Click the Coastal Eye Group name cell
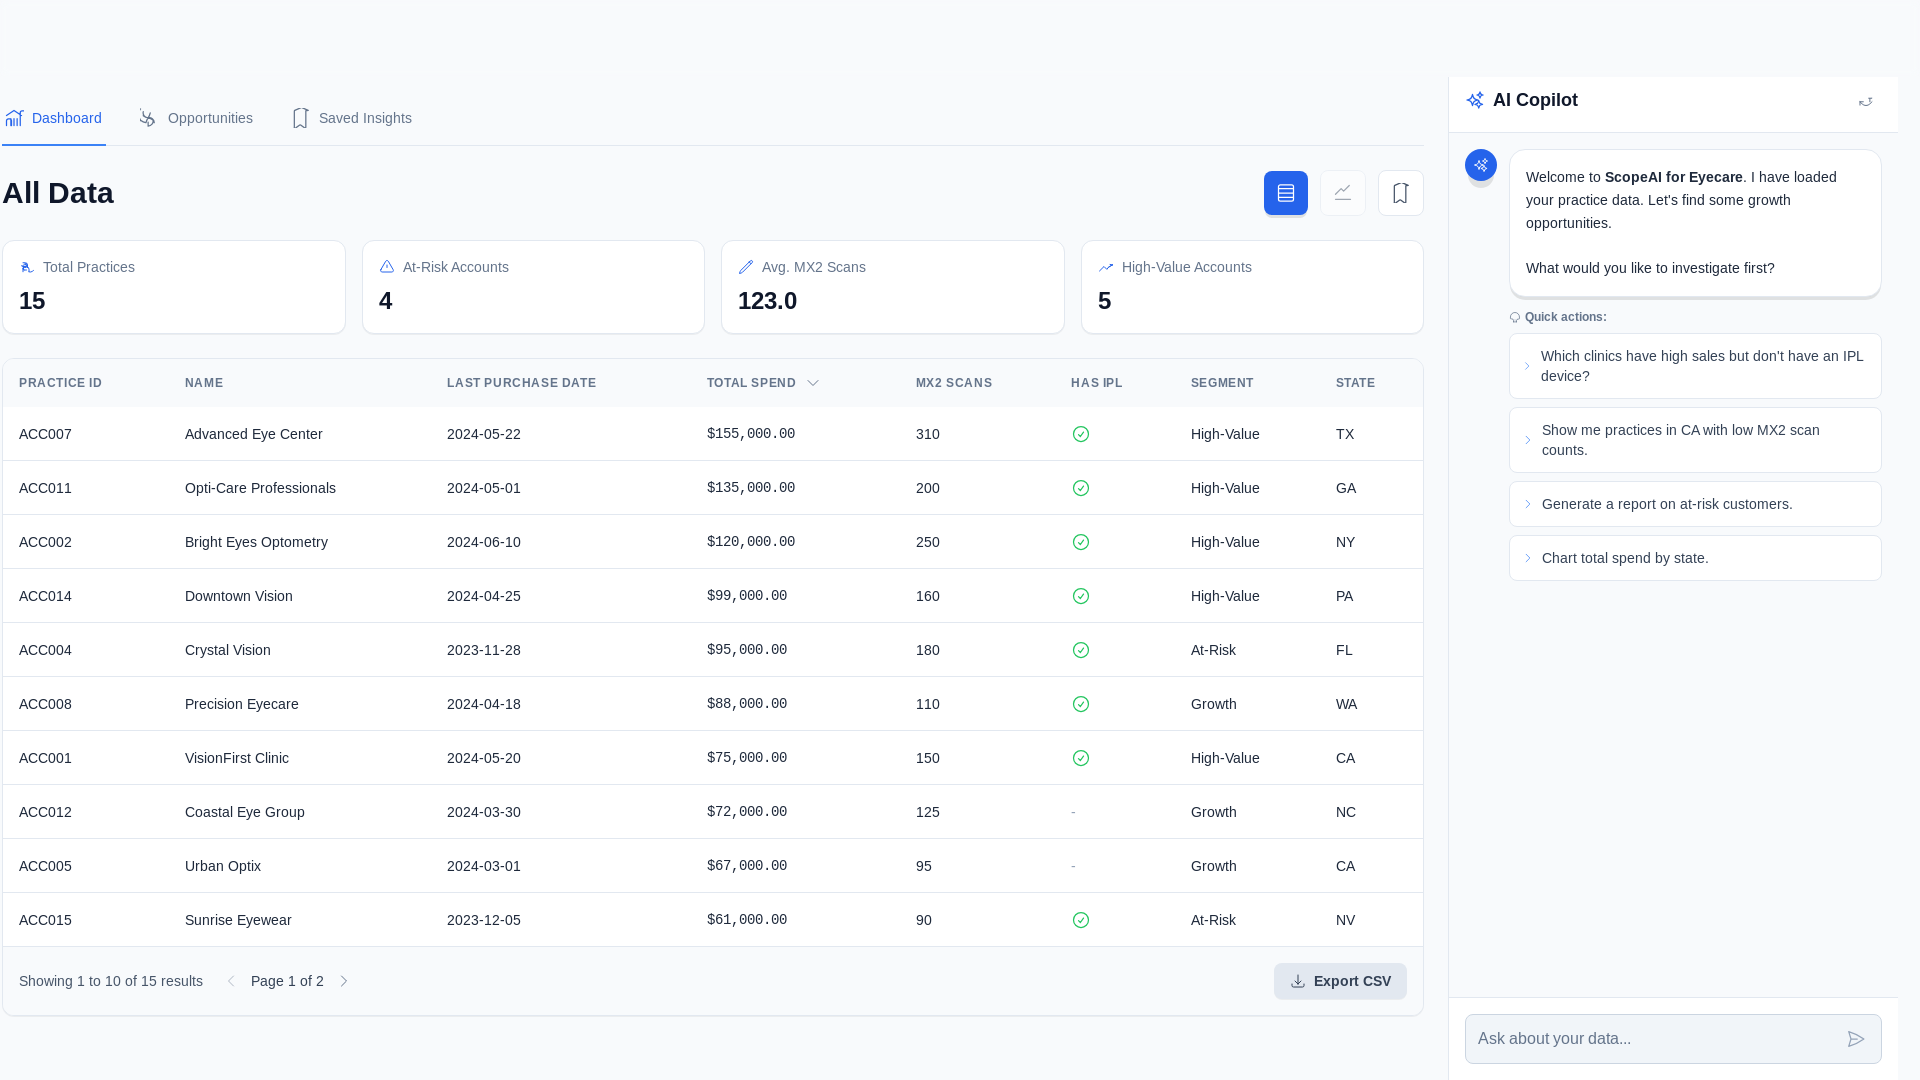The width and height of the screenshot is (1920, 1080). tap(245, 812)
